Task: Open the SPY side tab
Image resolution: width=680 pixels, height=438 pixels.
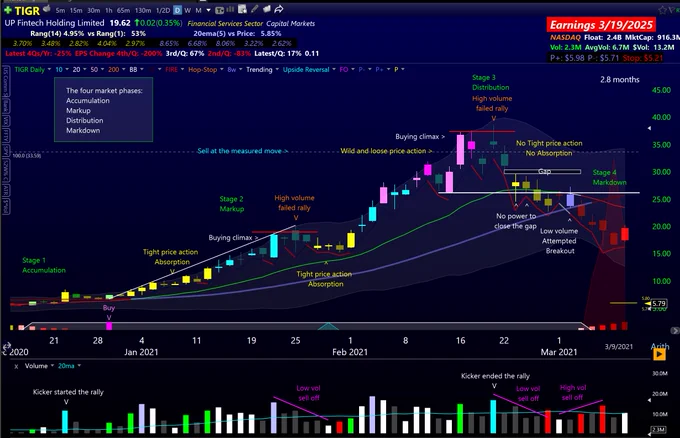Action: pos(5,150)
